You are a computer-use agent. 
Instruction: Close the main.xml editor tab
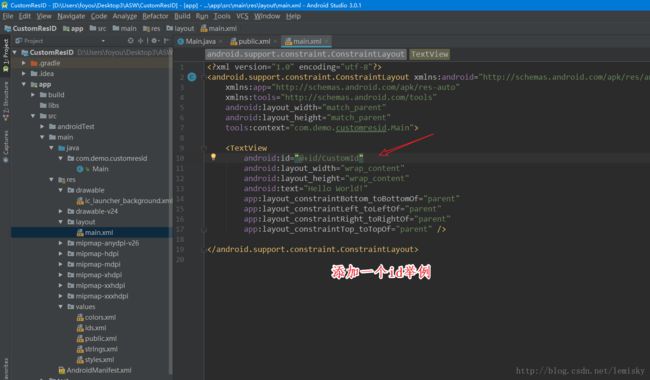tap(327, 41)
